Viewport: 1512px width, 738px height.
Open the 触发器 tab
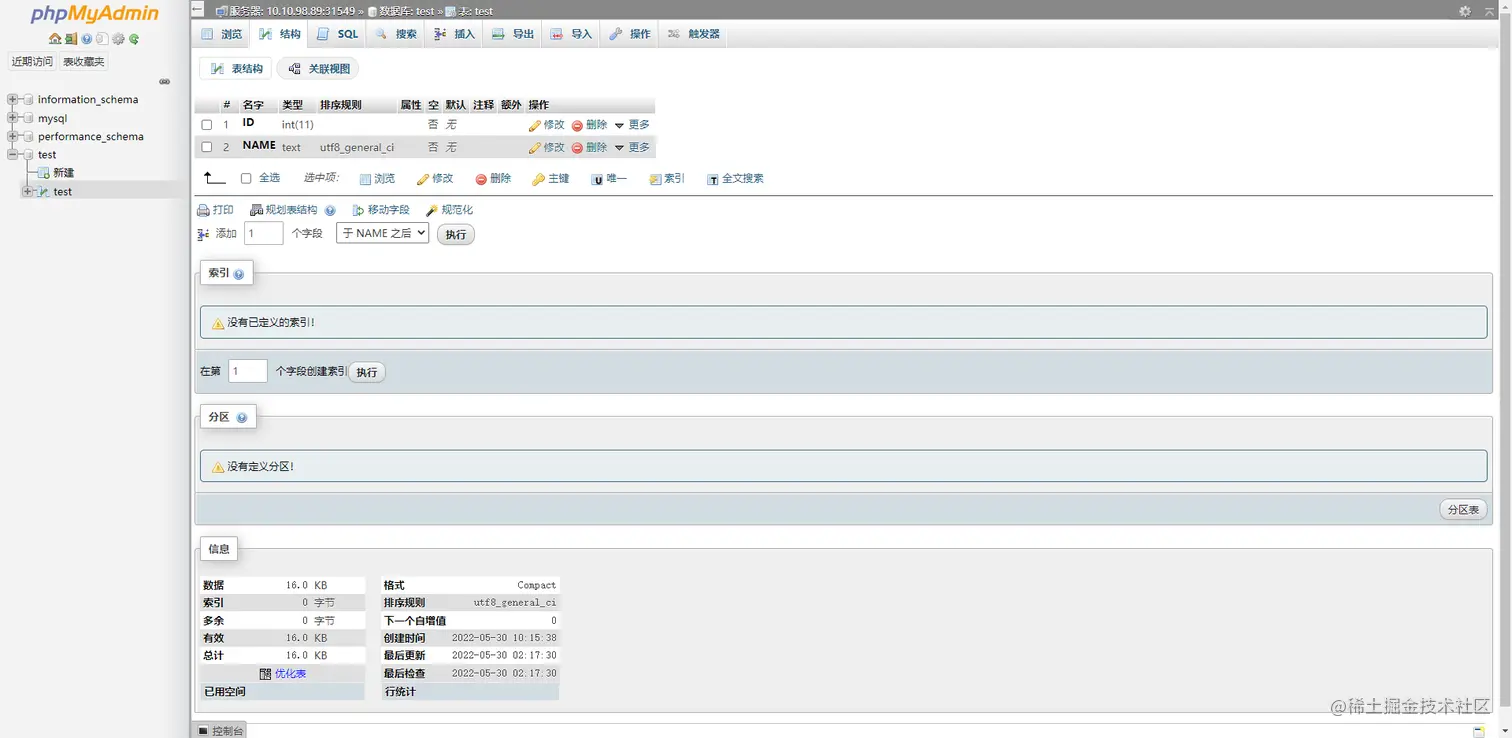[694, 34]
